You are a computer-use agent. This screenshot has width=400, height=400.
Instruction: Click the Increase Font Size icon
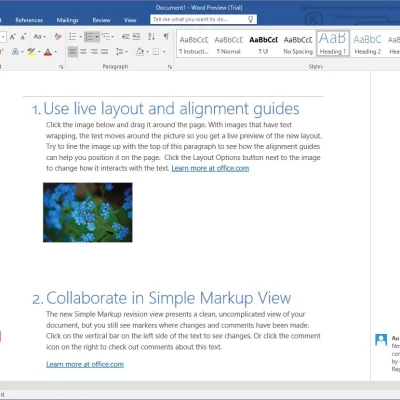click(x=13, y=37)
